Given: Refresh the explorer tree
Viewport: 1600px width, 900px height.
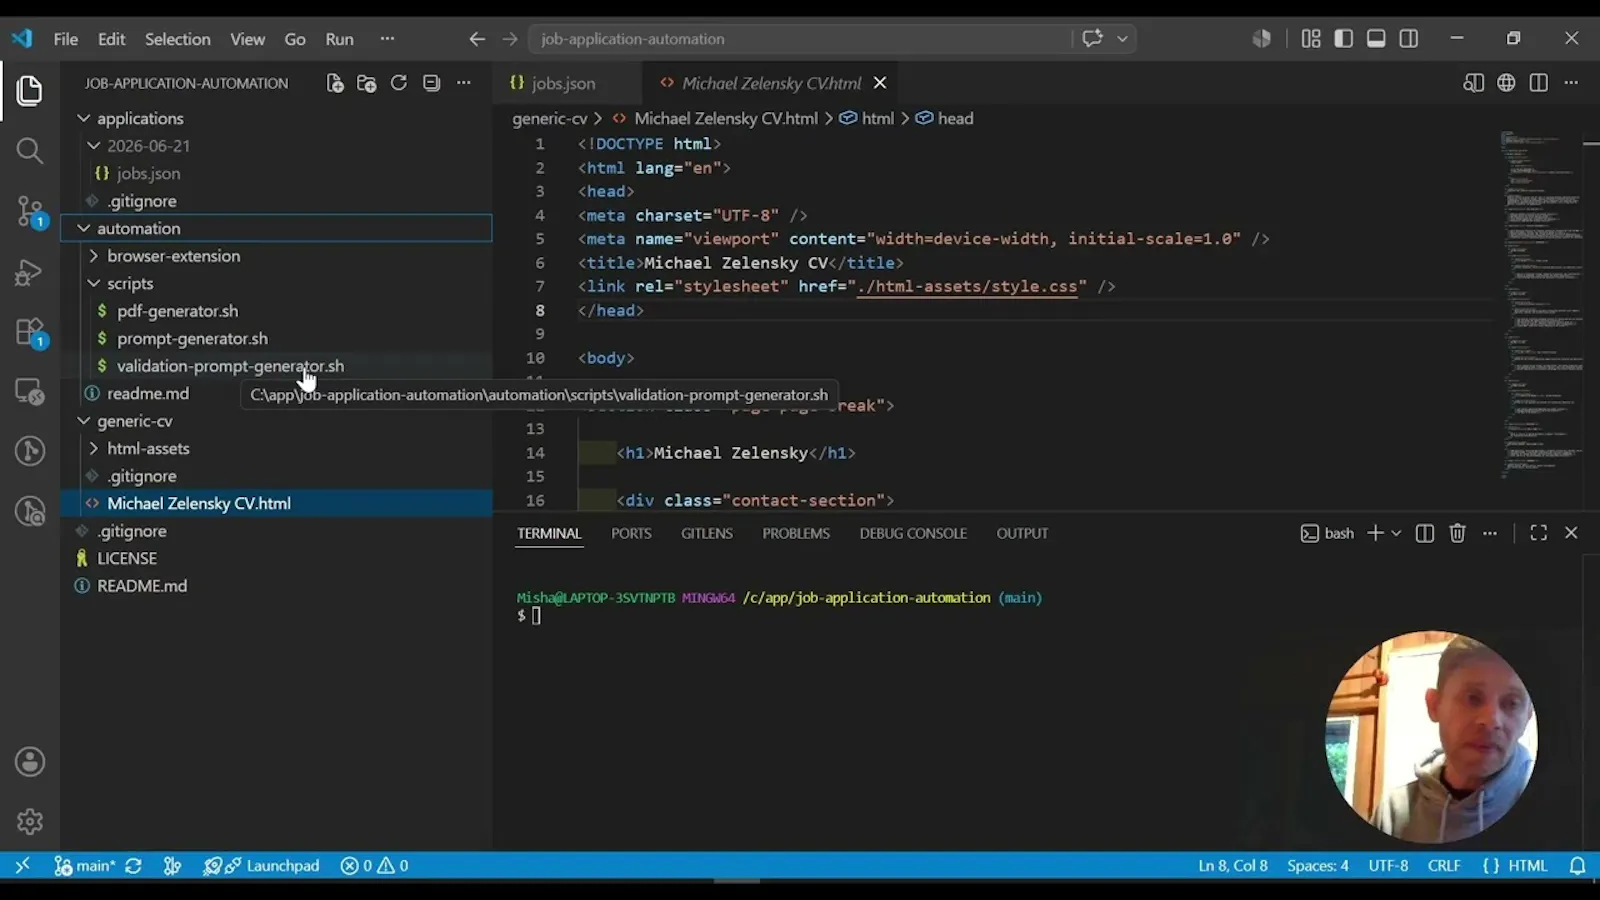Looking at the screenshot, I should (399, 83).
